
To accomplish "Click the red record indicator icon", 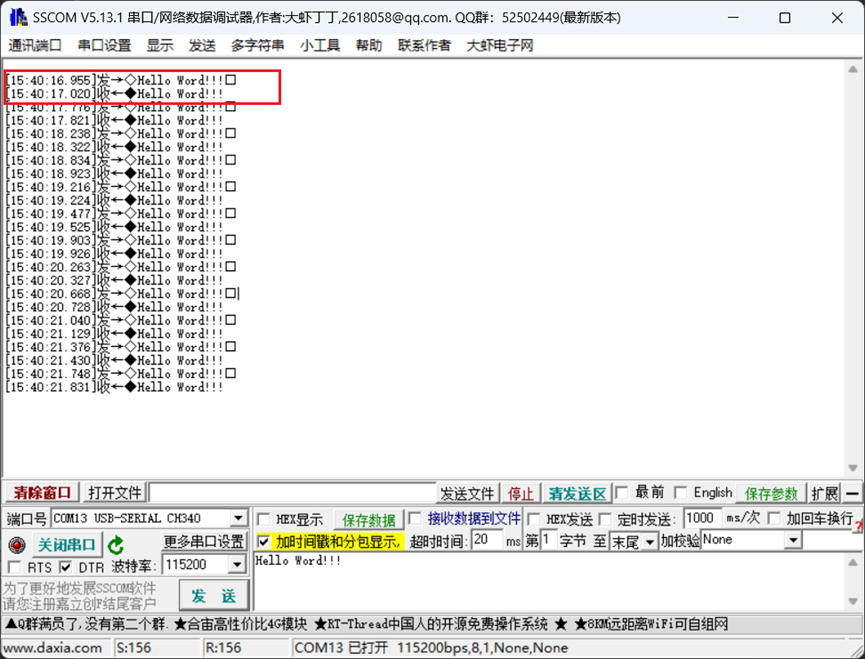I will click(x=16, y=545).
